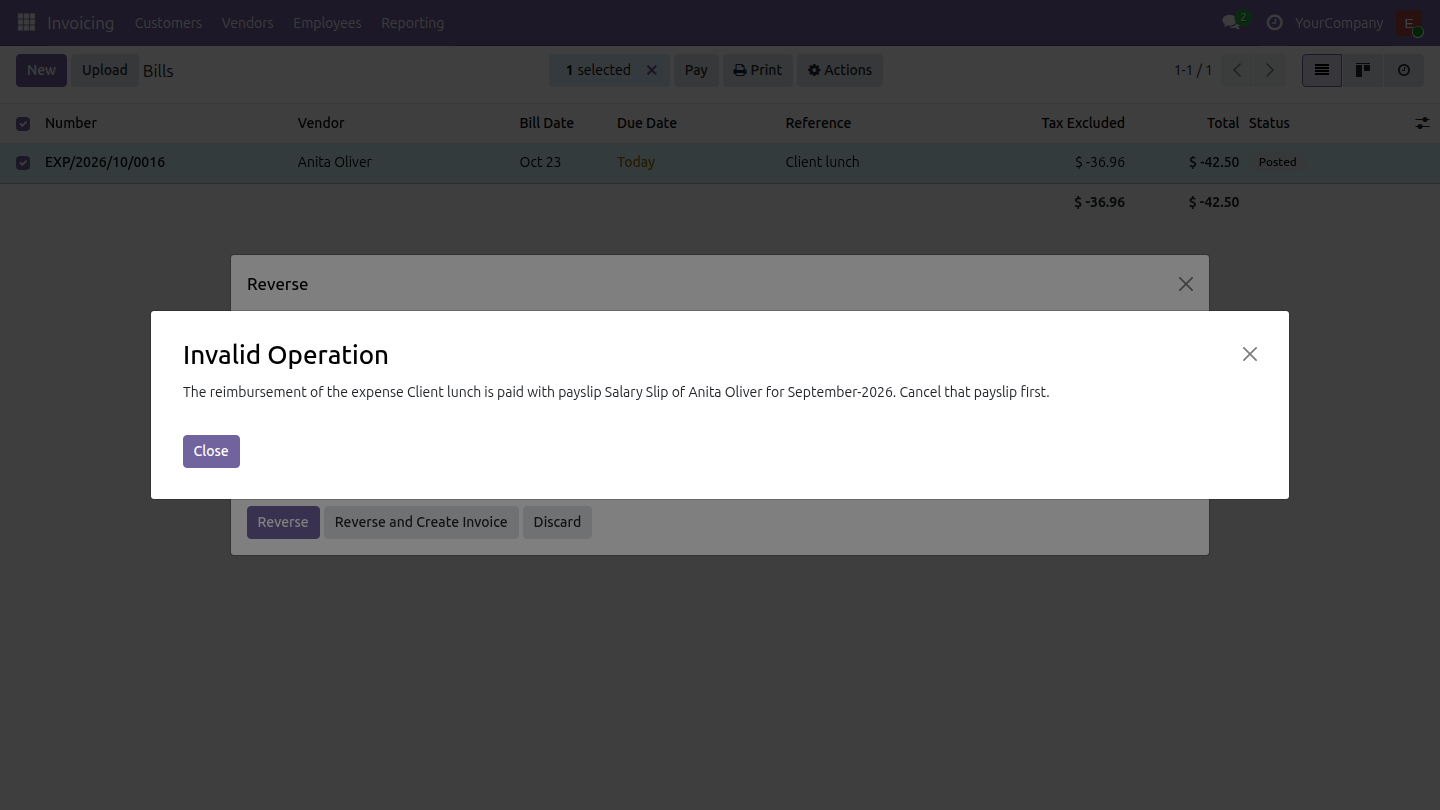Open the activities clock icon

(x=1274, y=22)
